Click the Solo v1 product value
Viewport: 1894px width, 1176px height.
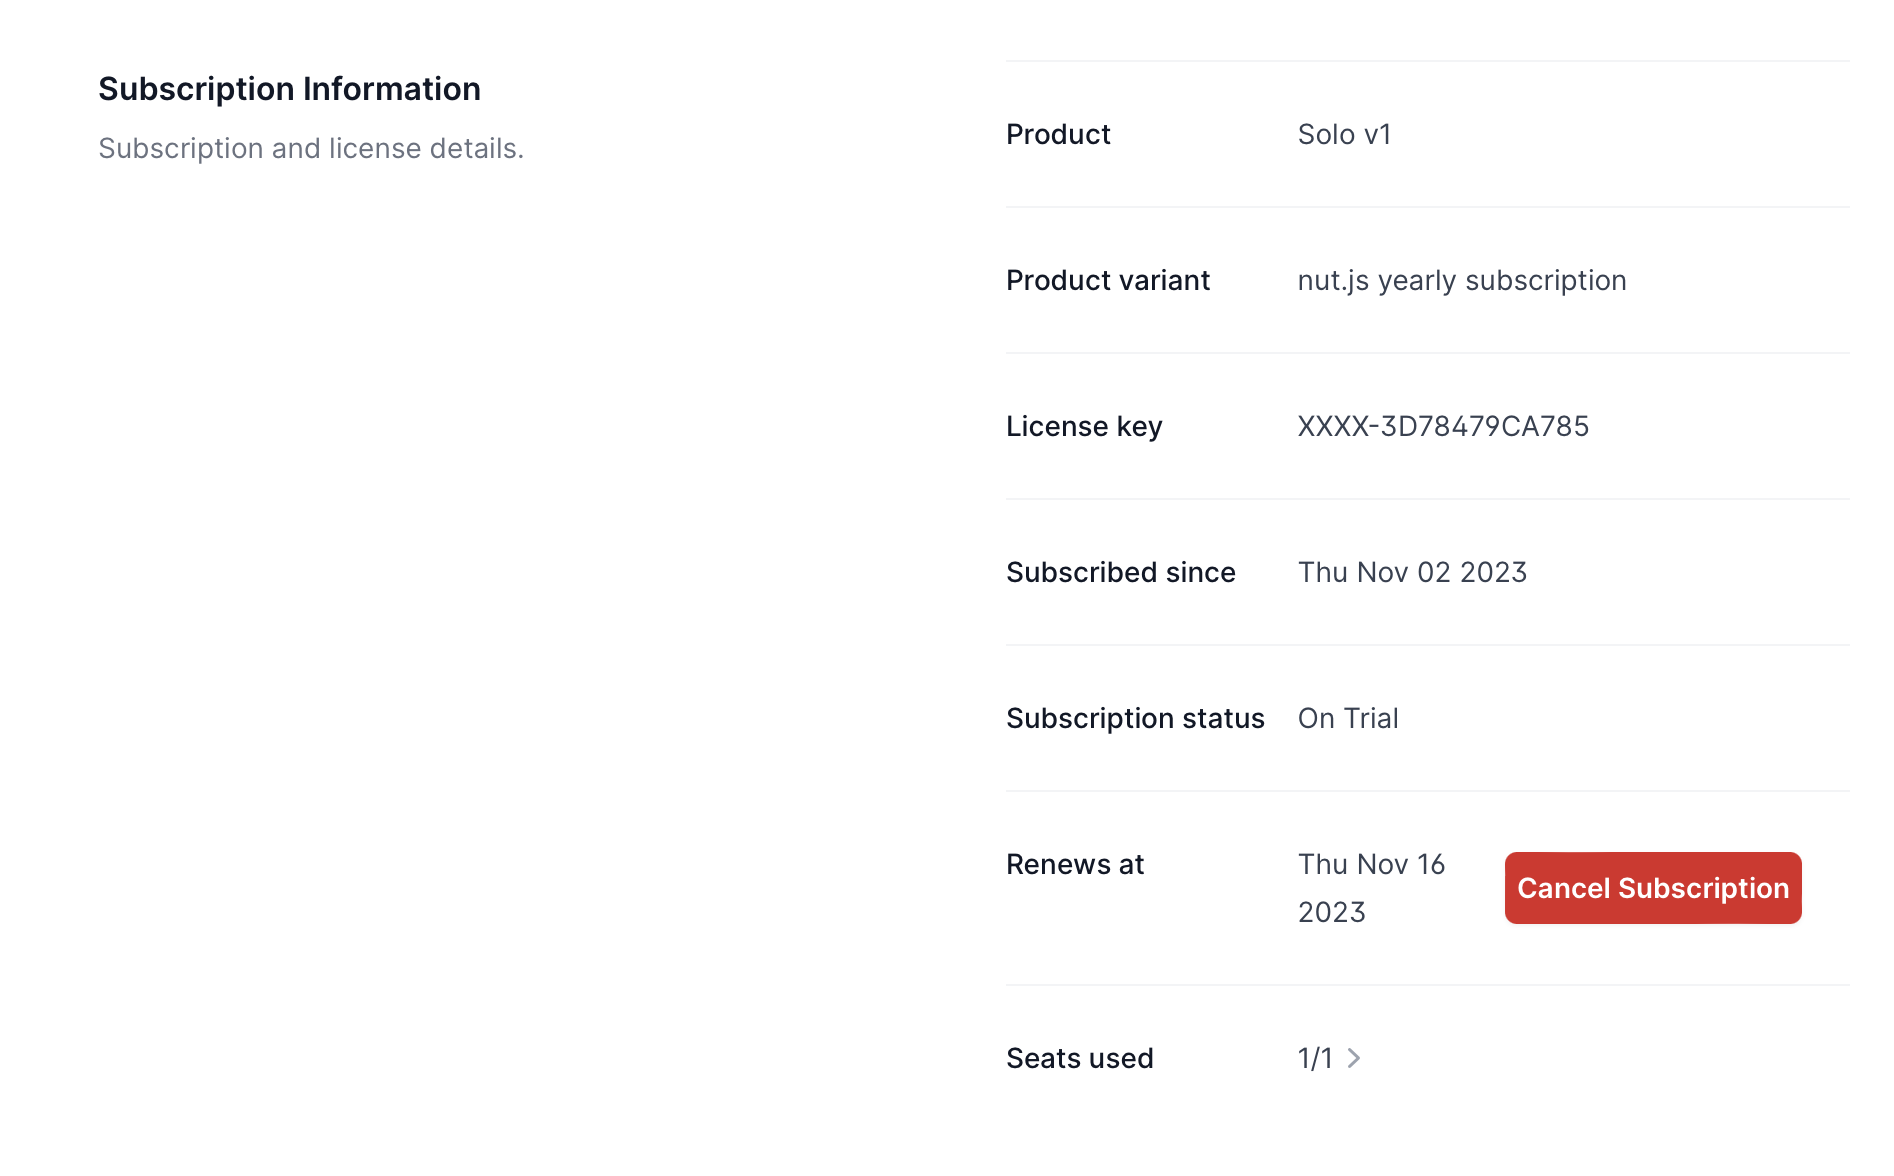point(1344,134)
